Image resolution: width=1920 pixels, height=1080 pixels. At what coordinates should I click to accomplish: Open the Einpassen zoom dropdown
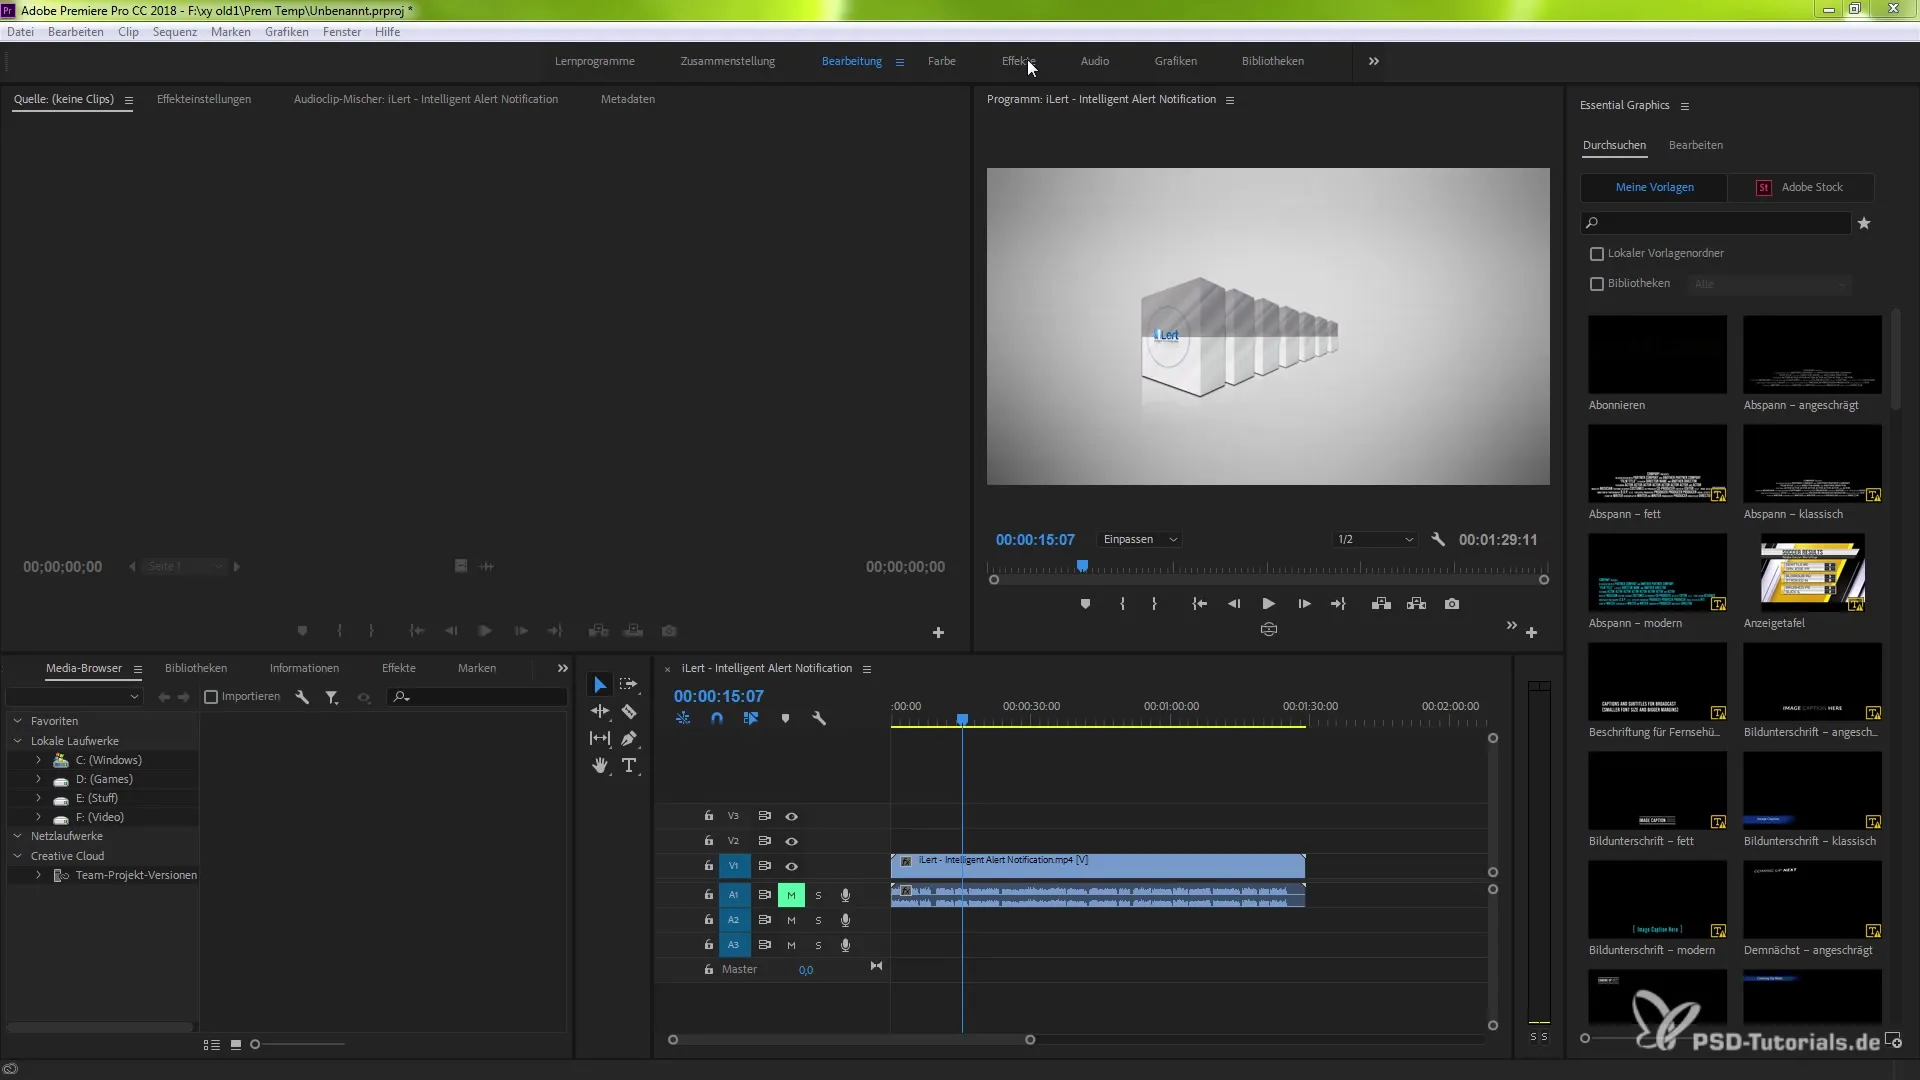[1139, 539]
